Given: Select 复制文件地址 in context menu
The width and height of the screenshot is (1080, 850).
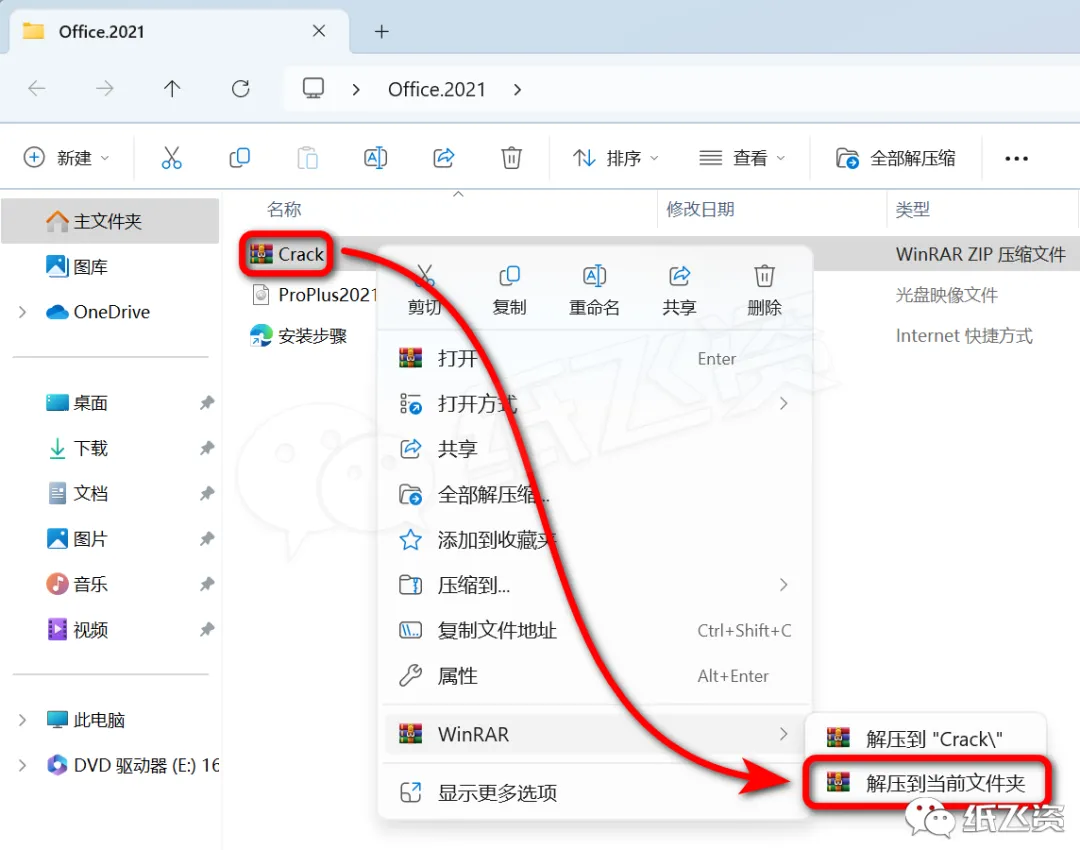Looking at the screenshot, I should pos(596,630).
